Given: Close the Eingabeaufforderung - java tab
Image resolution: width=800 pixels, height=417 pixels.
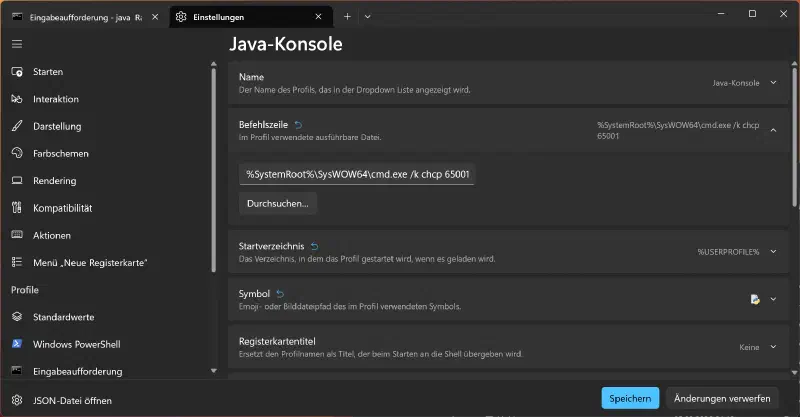Looking at the screenshot, I should point(155,17).
